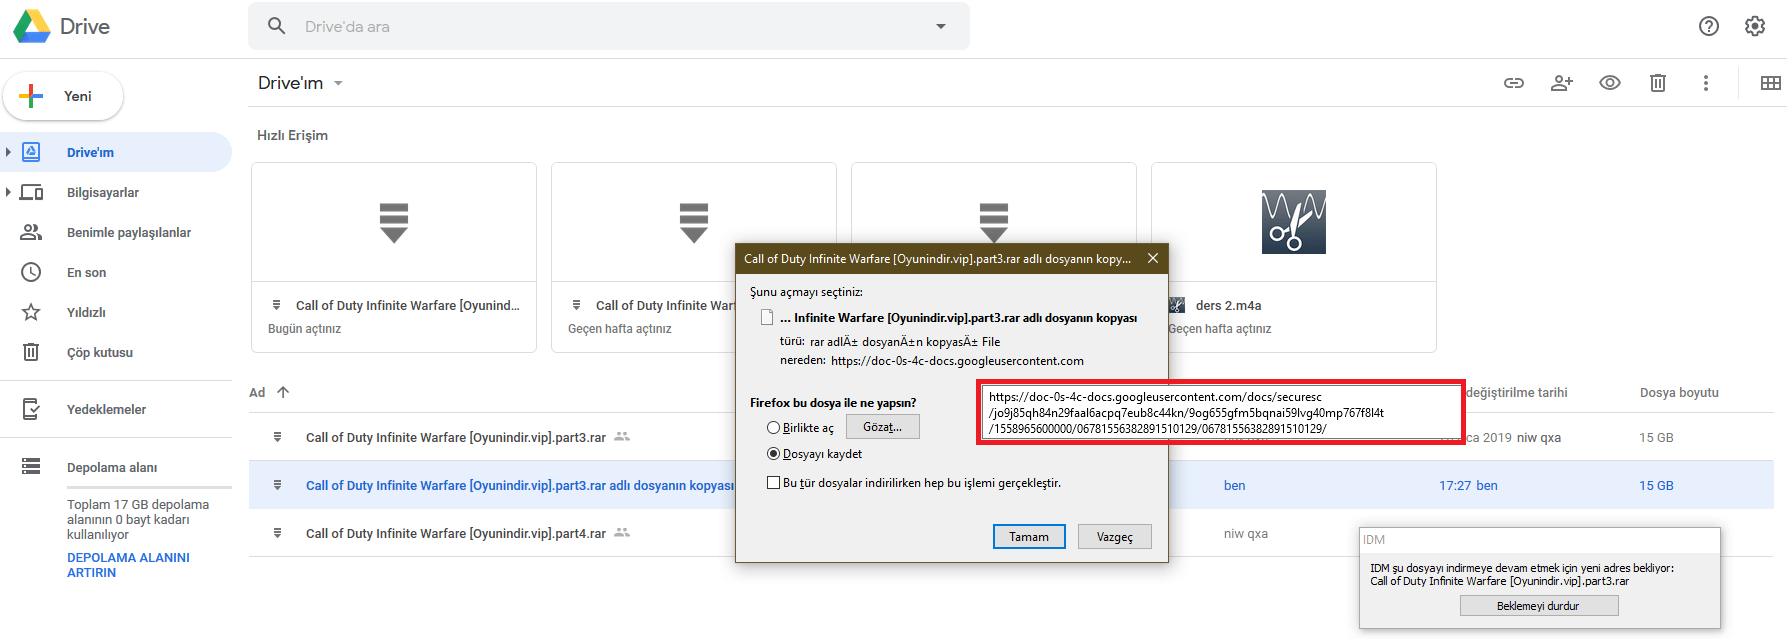Click the search magnifier icon
The width and height of the screenshot is (1787, 639).
click(277, 26)
